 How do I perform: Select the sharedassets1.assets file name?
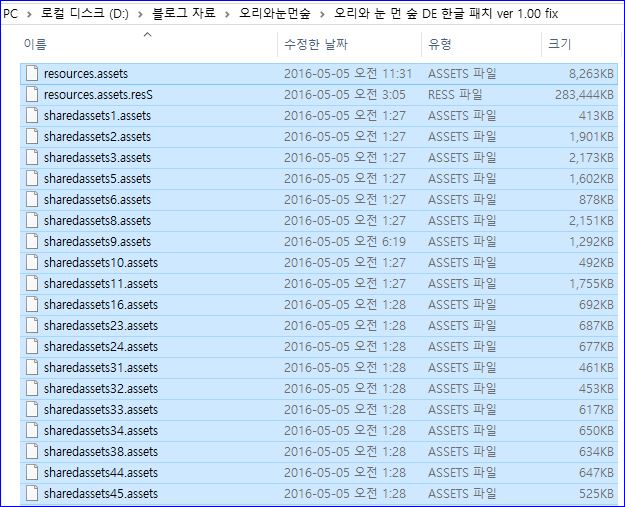(97, 116)
